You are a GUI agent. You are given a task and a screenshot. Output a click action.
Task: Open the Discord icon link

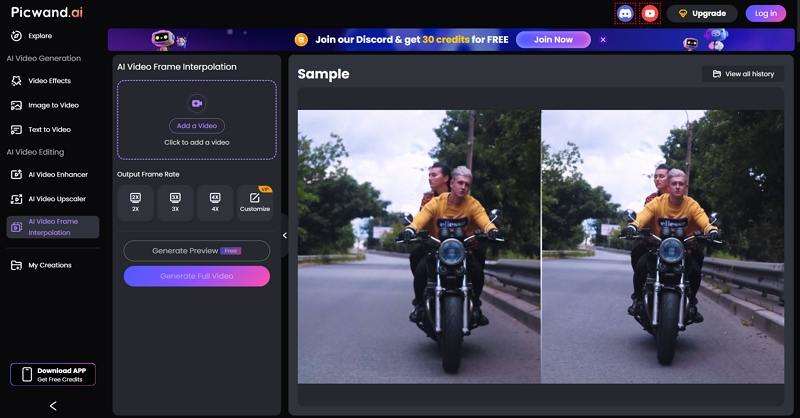[x=625, y=14]
